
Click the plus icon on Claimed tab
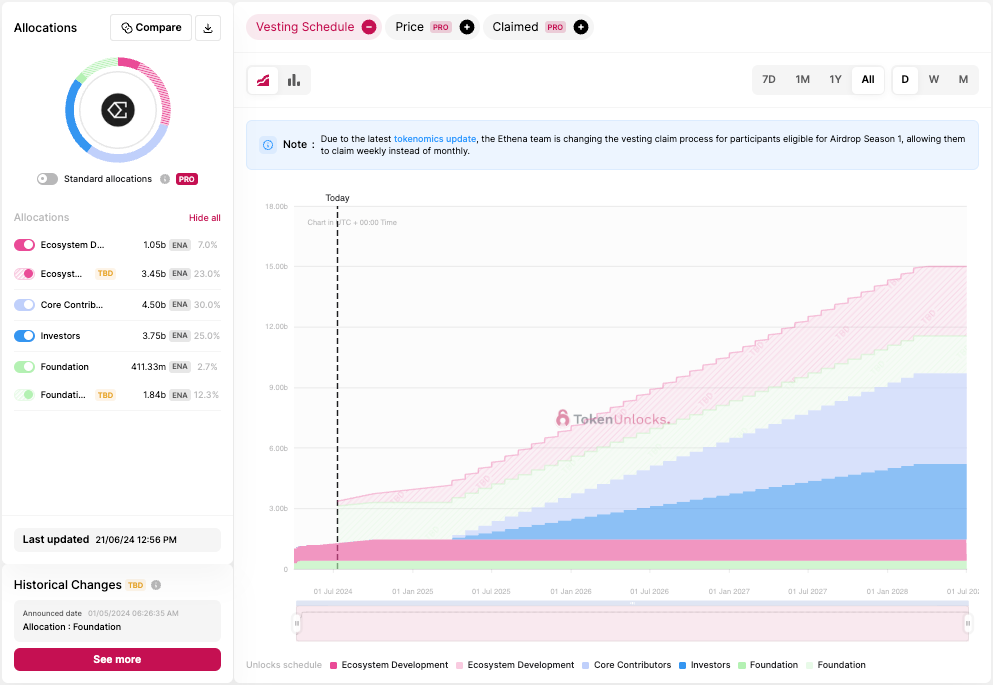point(581,27)
